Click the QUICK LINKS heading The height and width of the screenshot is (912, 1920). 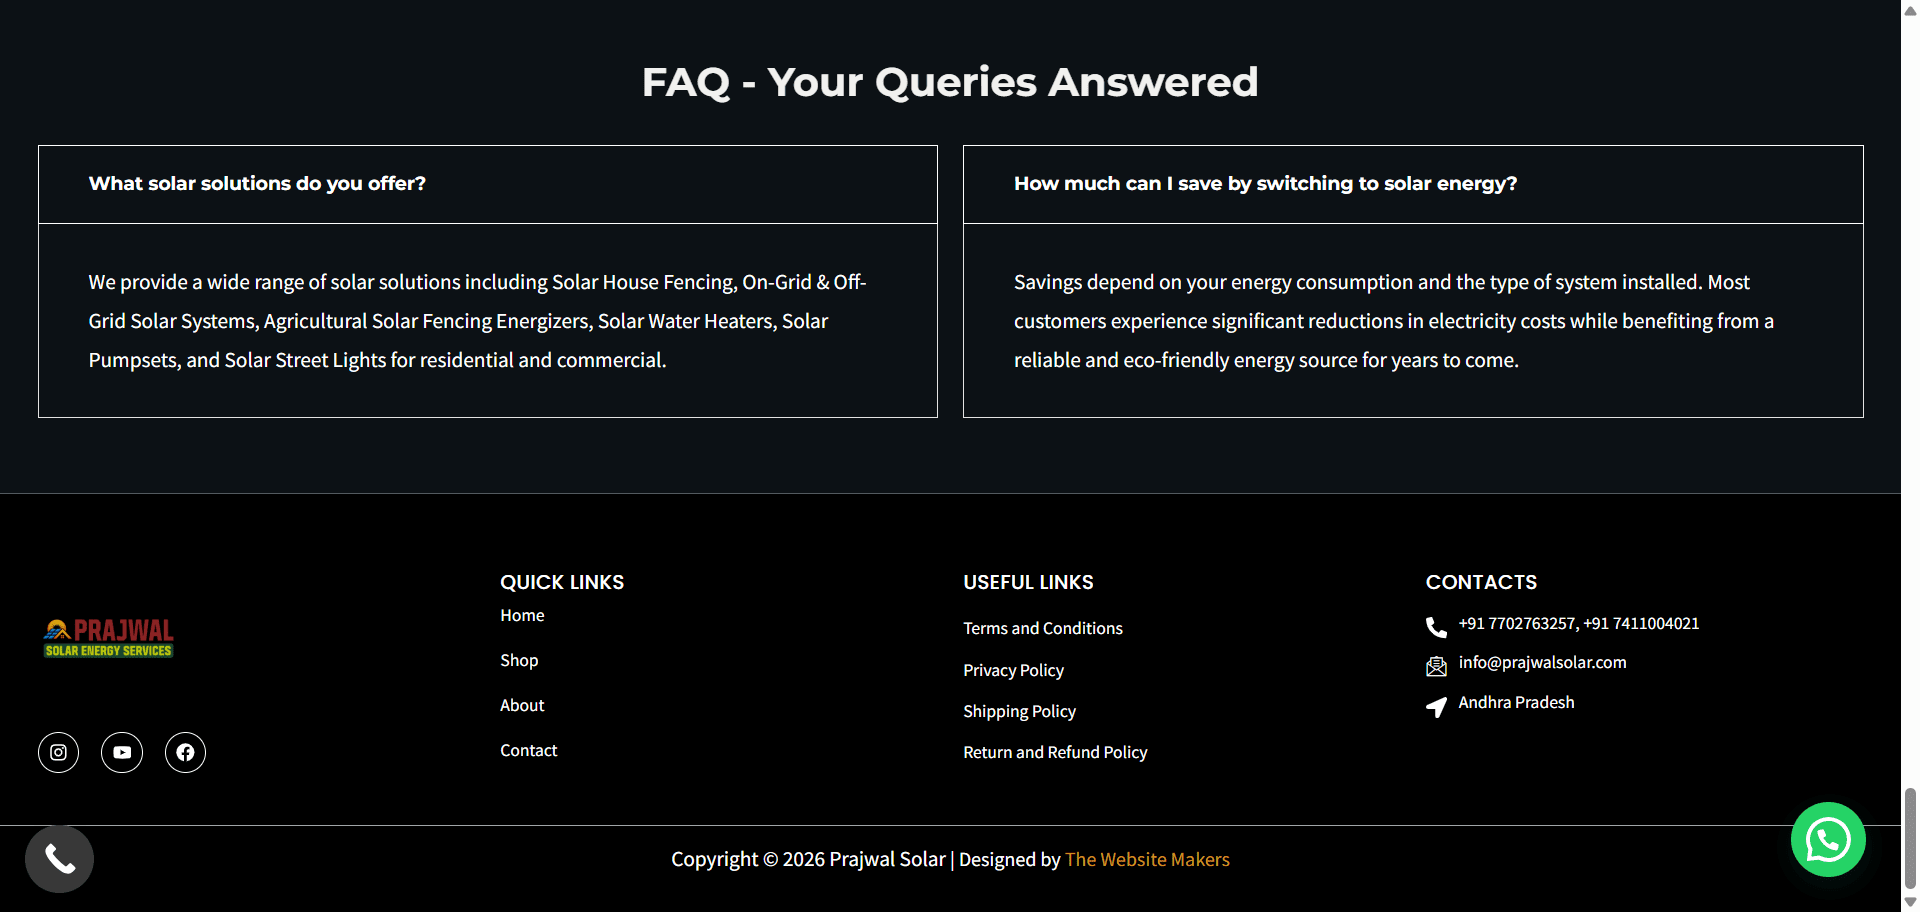(x=562, y=582)
